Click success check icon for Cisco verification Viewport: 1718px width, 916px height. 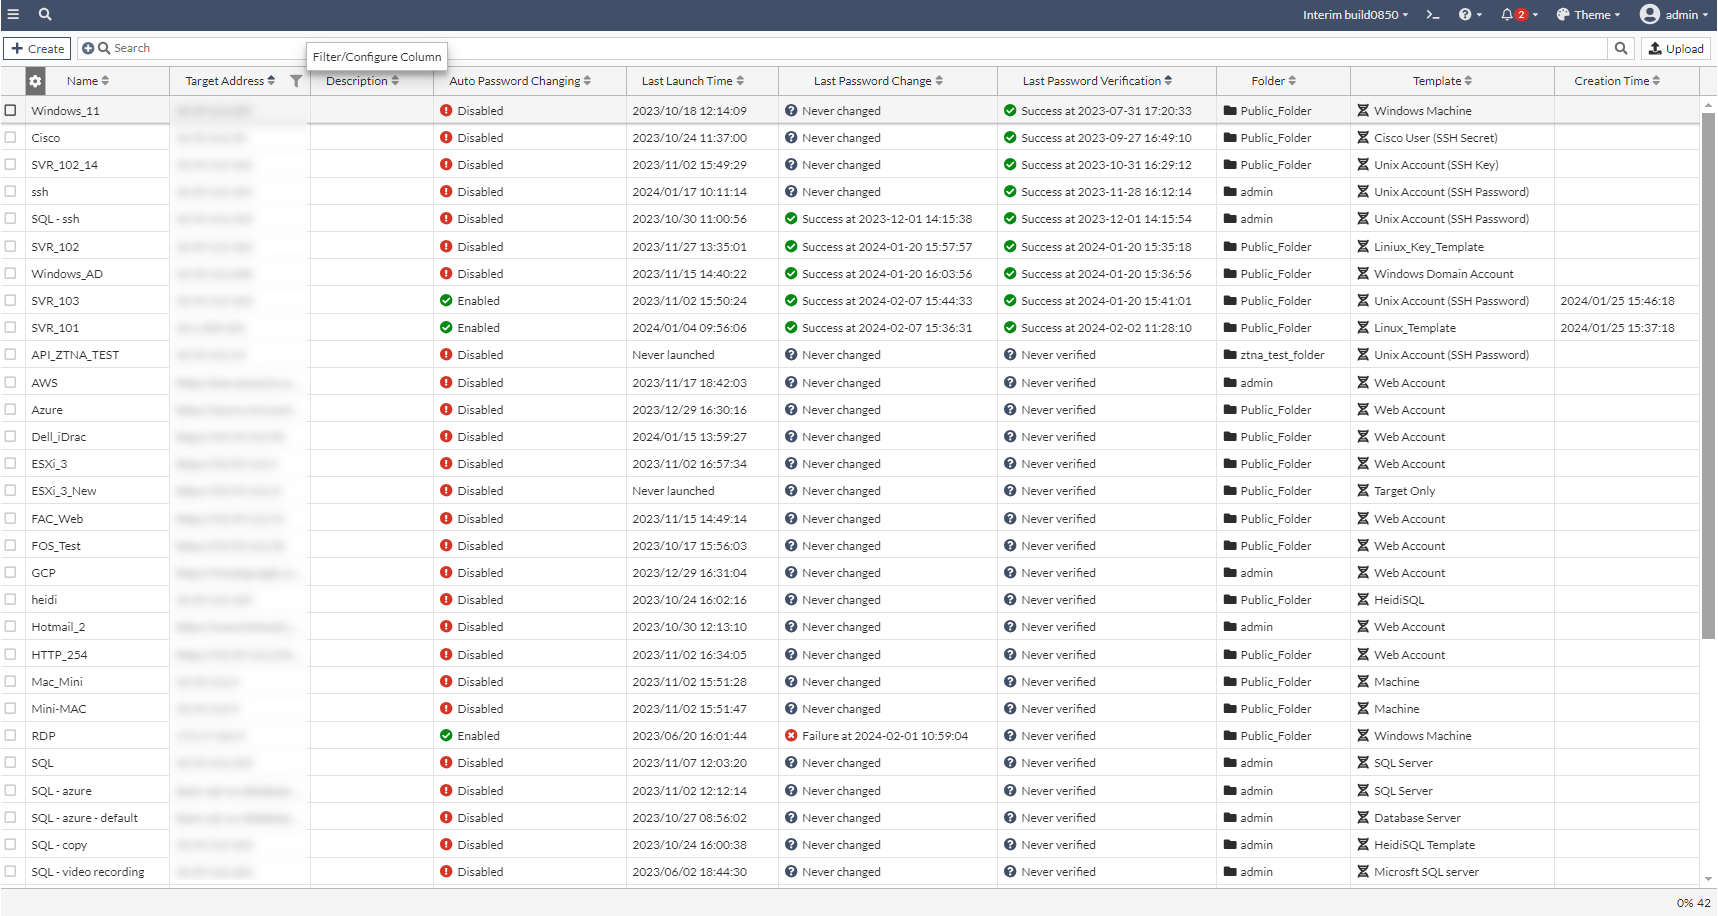[1010, 138]
